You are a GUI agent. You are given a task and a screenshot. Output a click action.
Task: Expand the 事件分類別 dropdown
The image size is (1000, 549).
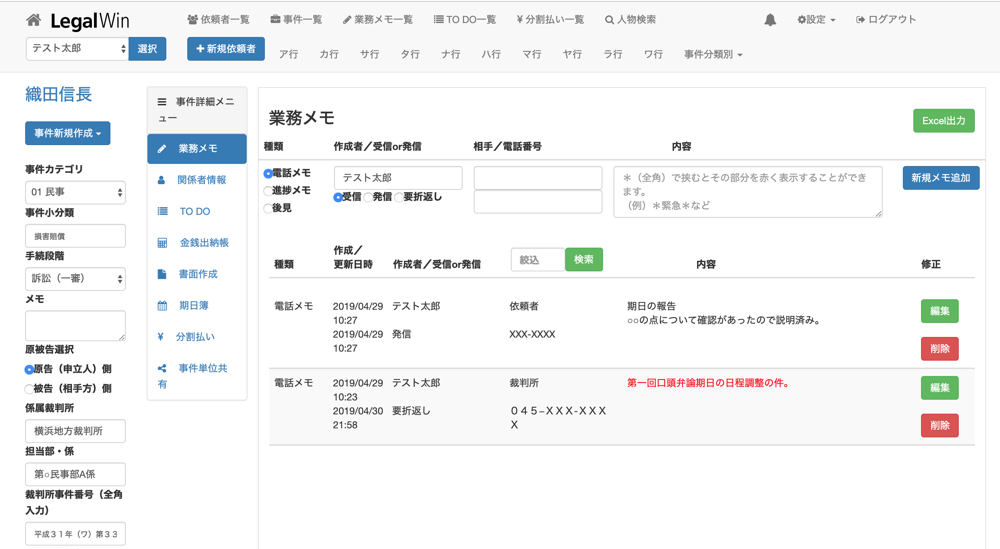click(x=713, y=54)
